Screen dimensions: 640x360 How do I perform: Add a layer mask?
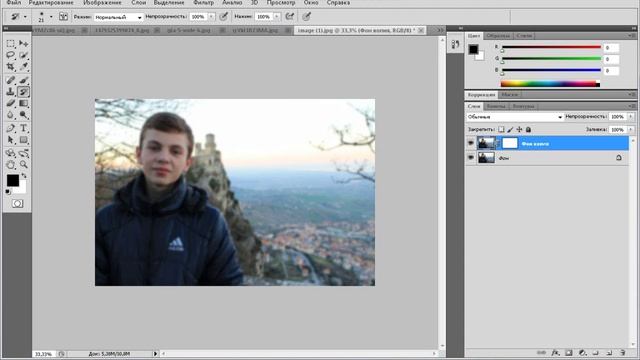coord(569,353)
